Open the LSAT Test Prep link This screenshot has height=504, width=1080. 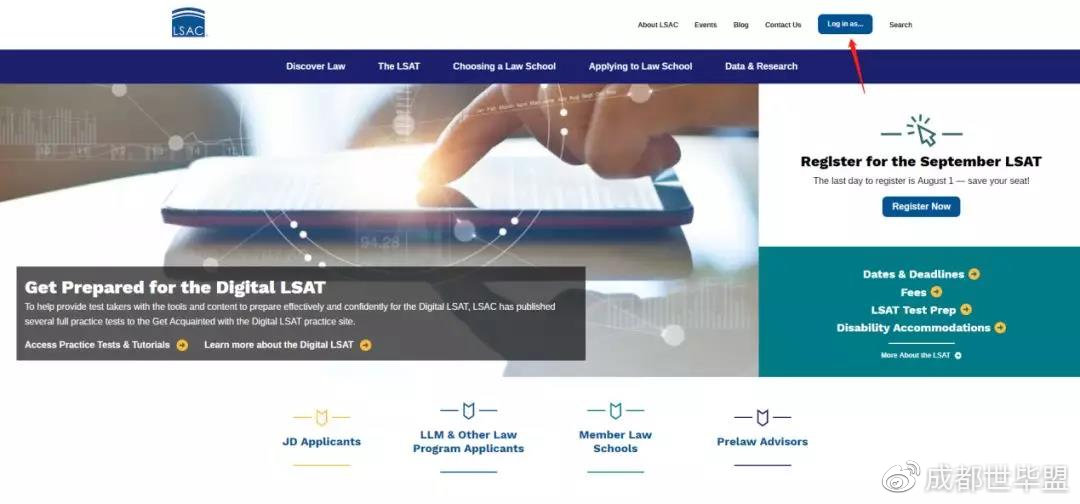913,310
